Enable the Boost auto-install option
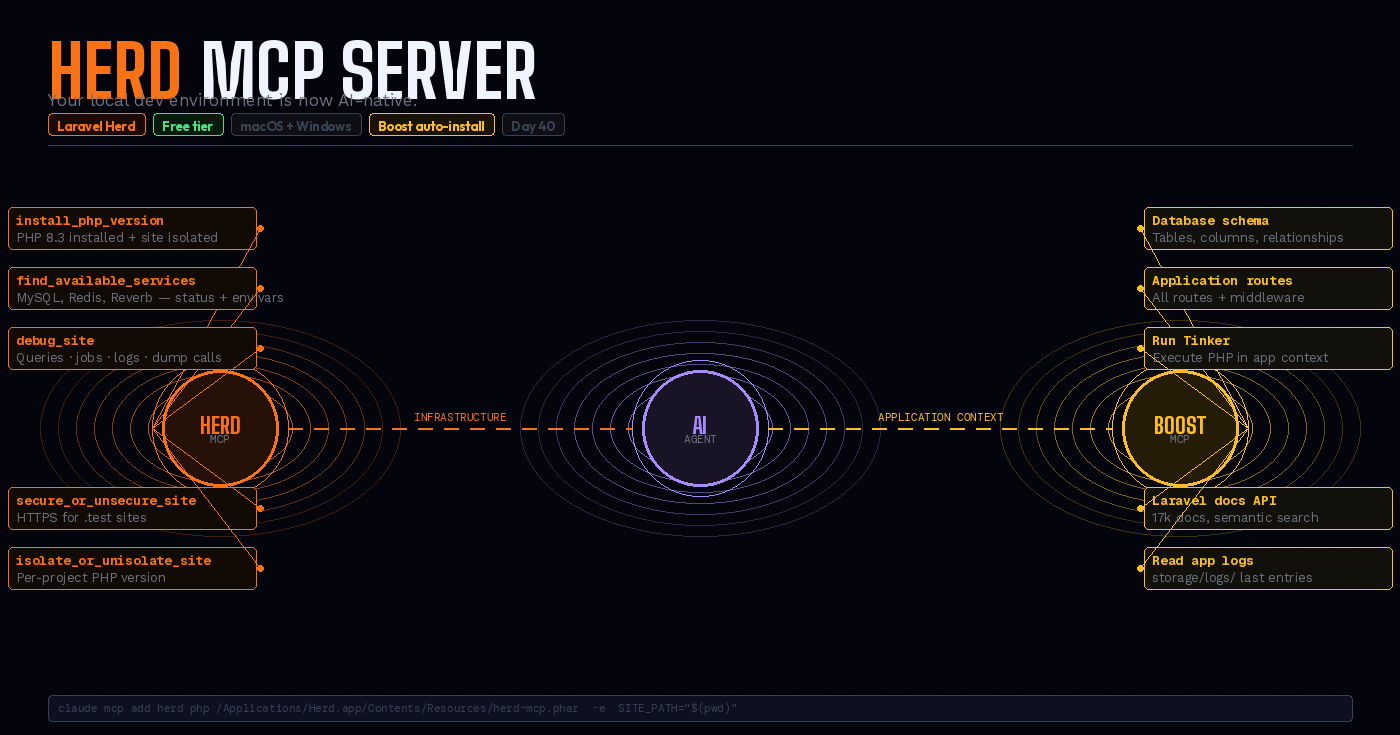This screenshot has width=1400, height=735. coord(431,125)
